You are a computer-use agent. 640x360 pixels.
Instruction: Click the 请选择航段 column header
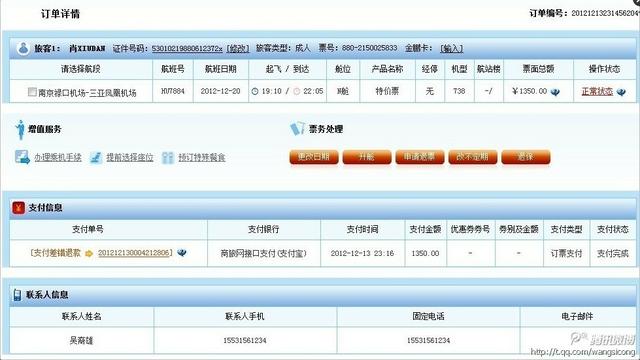80,69
